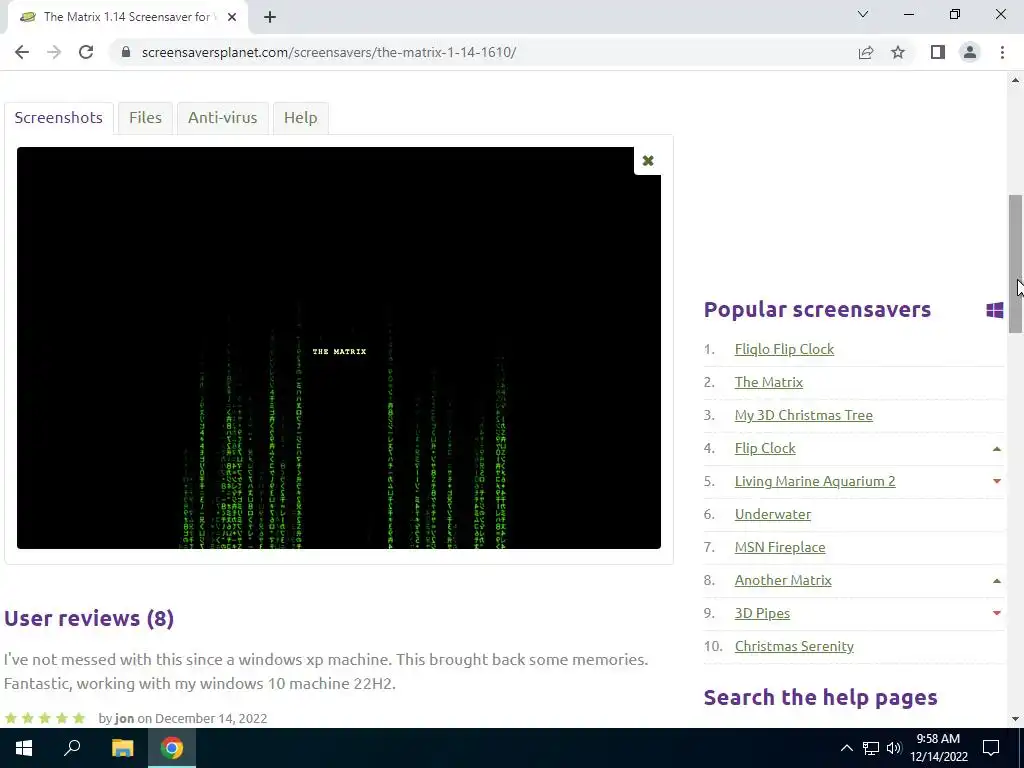The width and height of the screenshot is (1024, 768).
Task: Open the Windows Start menu
Action: tap(24, 748)
